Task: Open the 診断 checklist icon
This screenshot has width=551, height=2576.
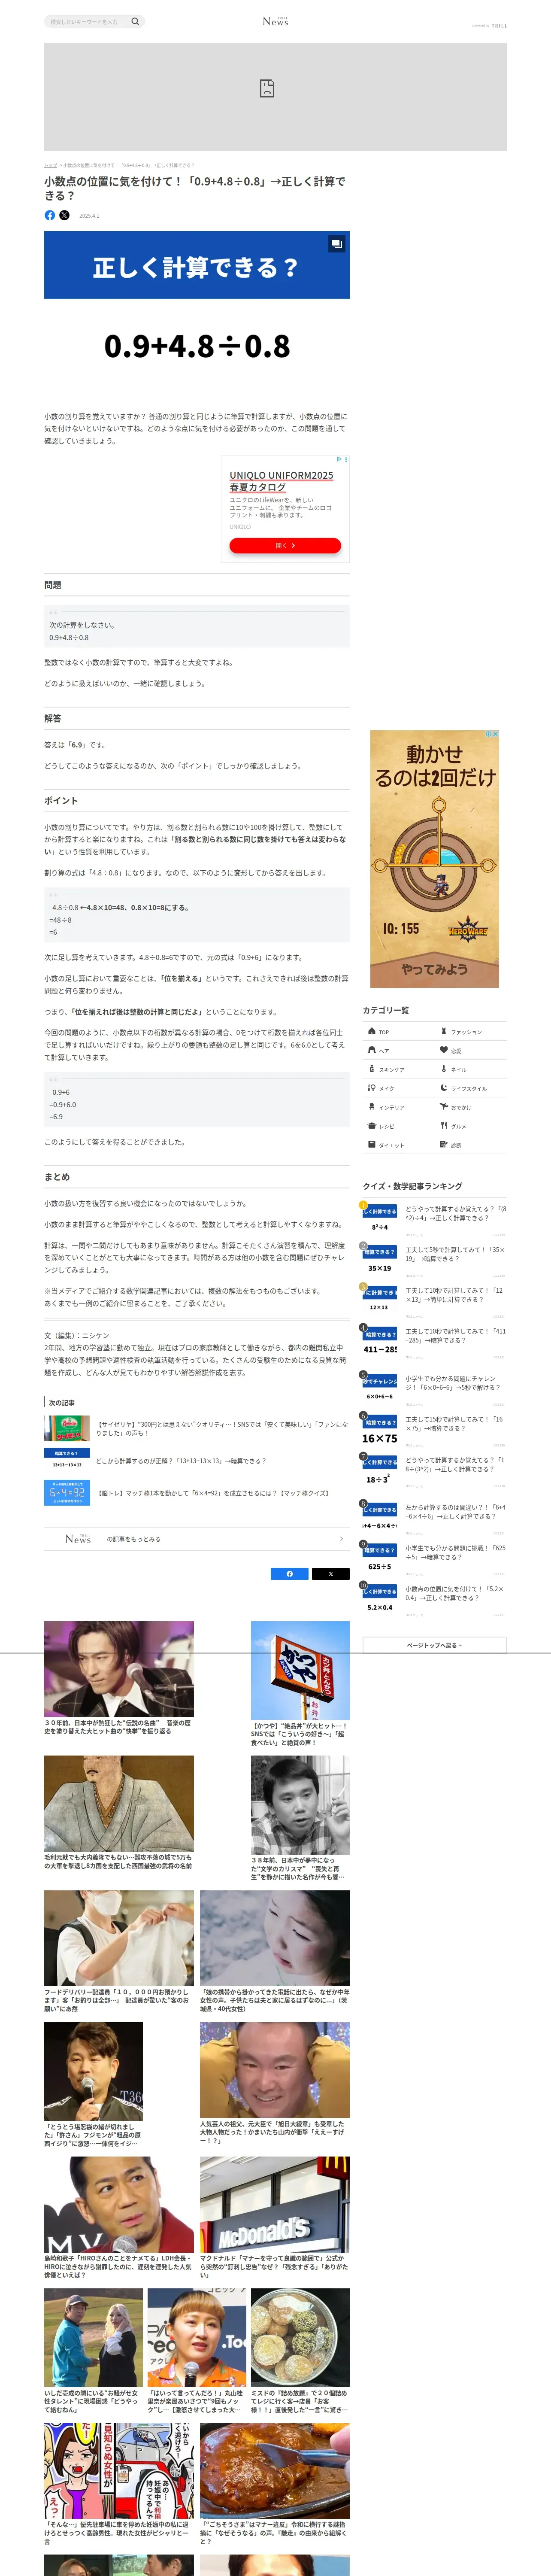Action: click(x=444, y=1145)
